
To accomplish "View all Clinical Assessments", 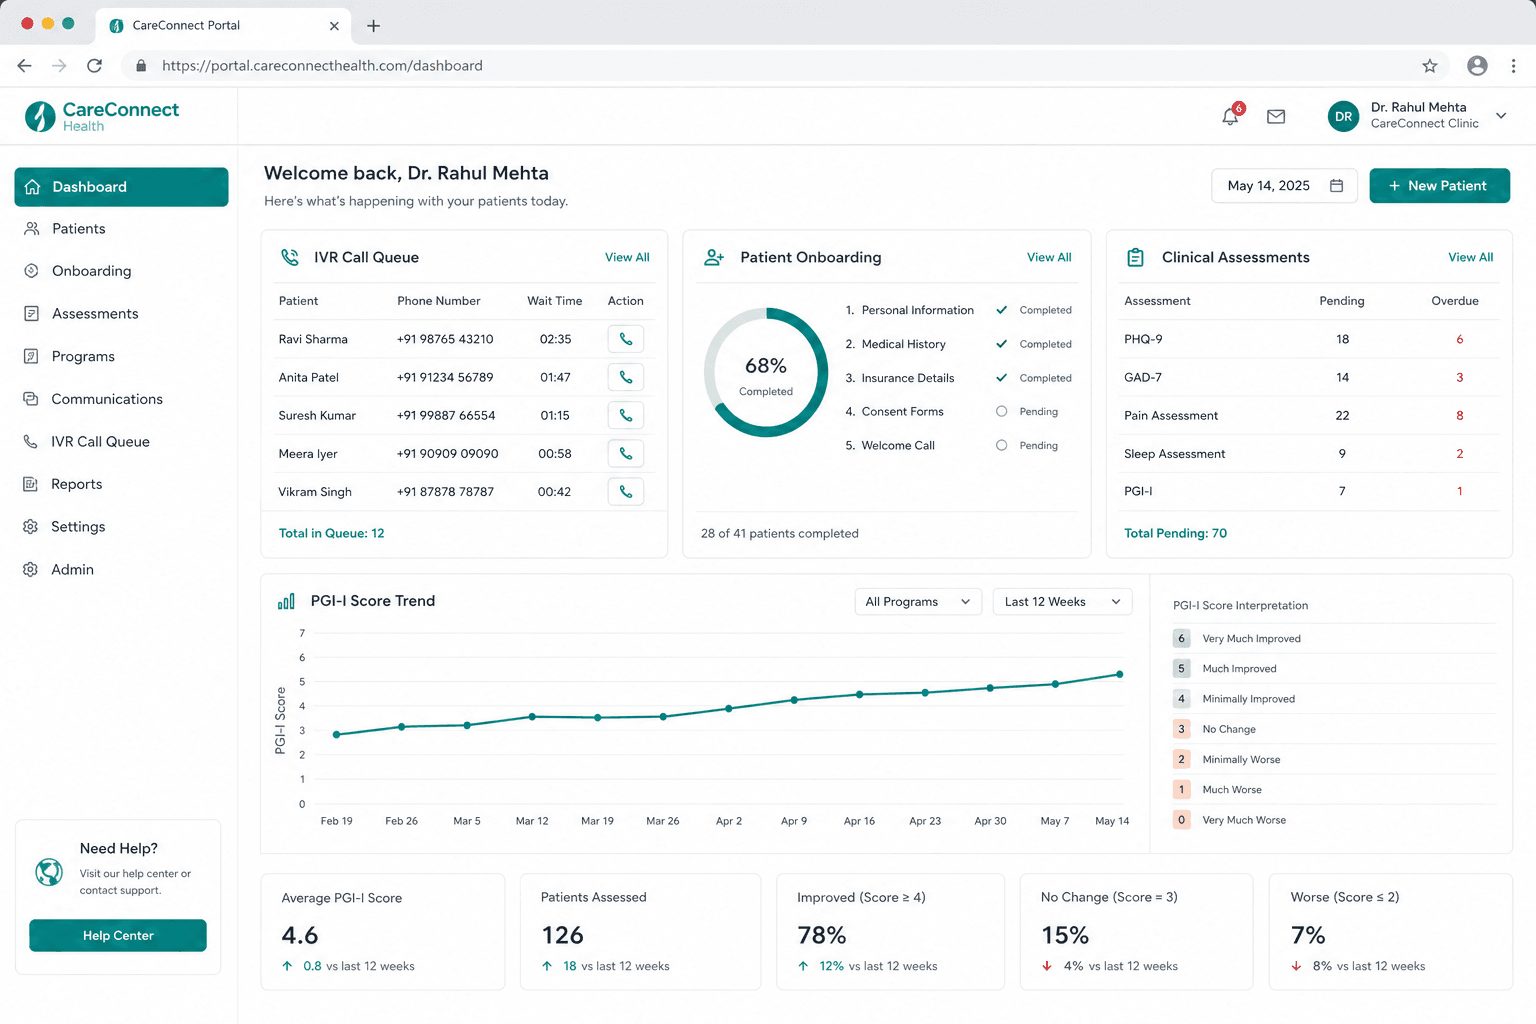I will tap(1470, 257).
